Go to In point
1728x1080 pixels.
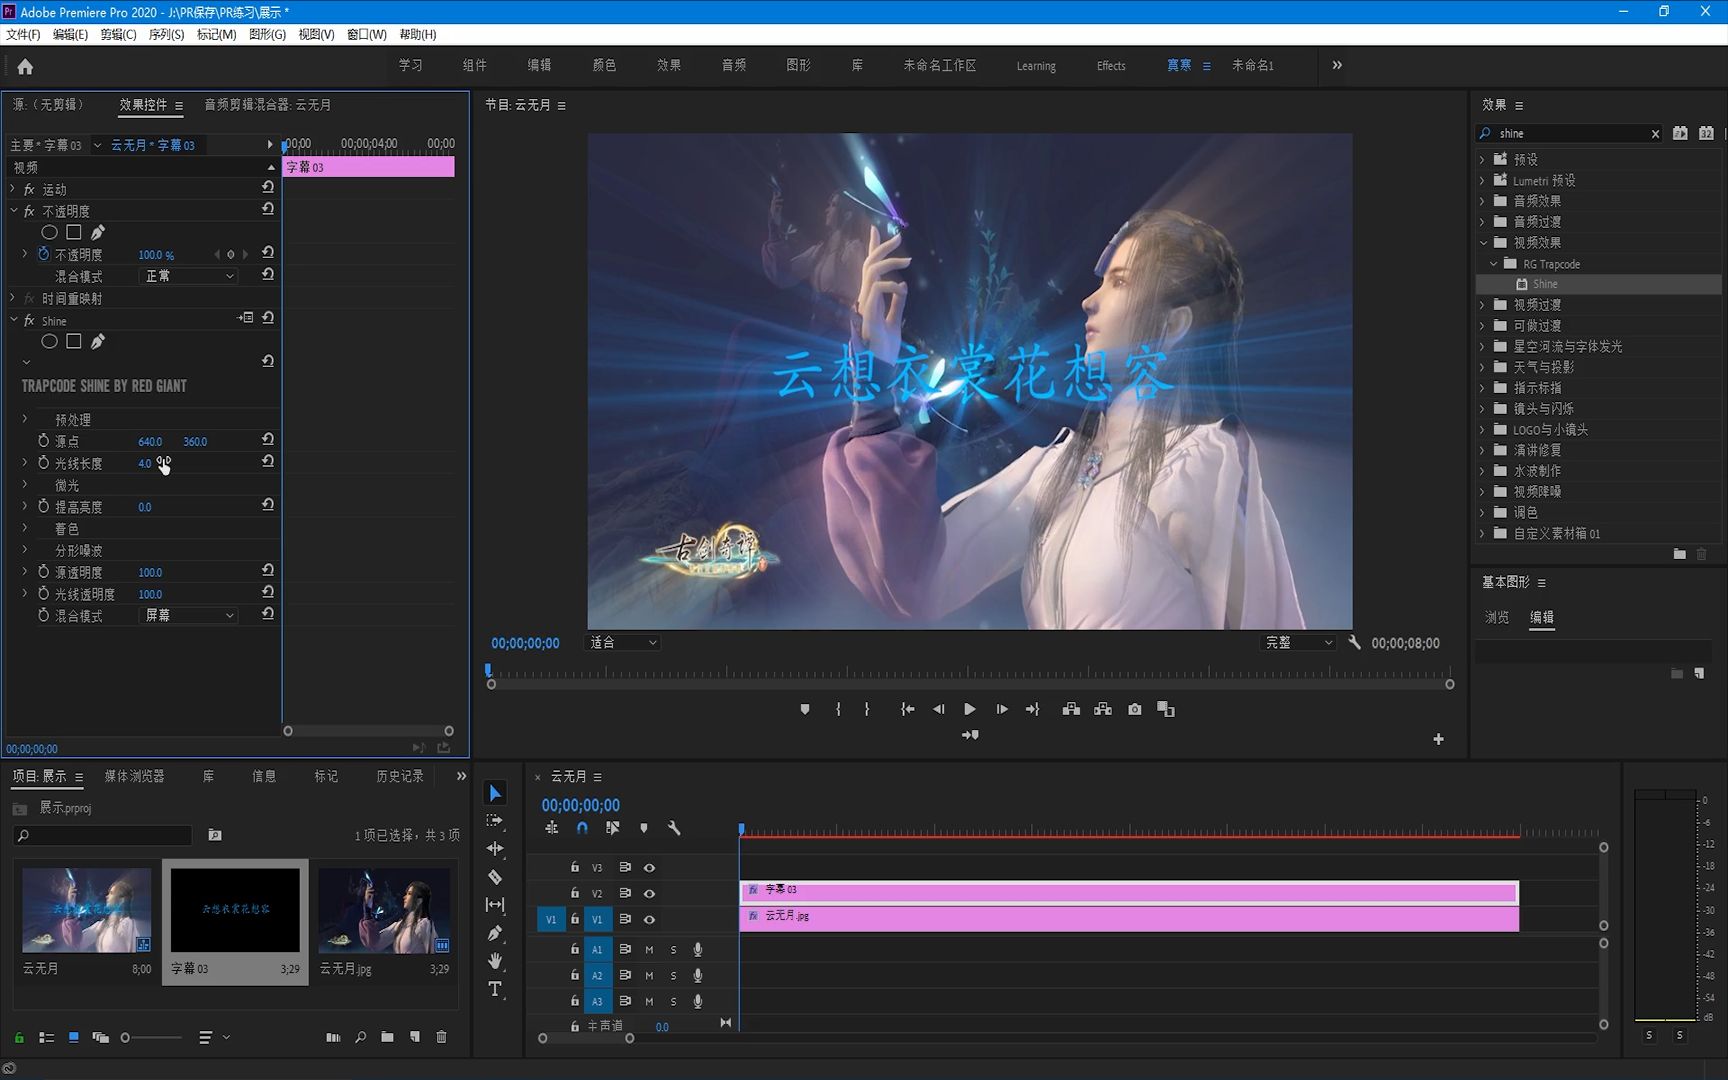[x=907, y=709]
